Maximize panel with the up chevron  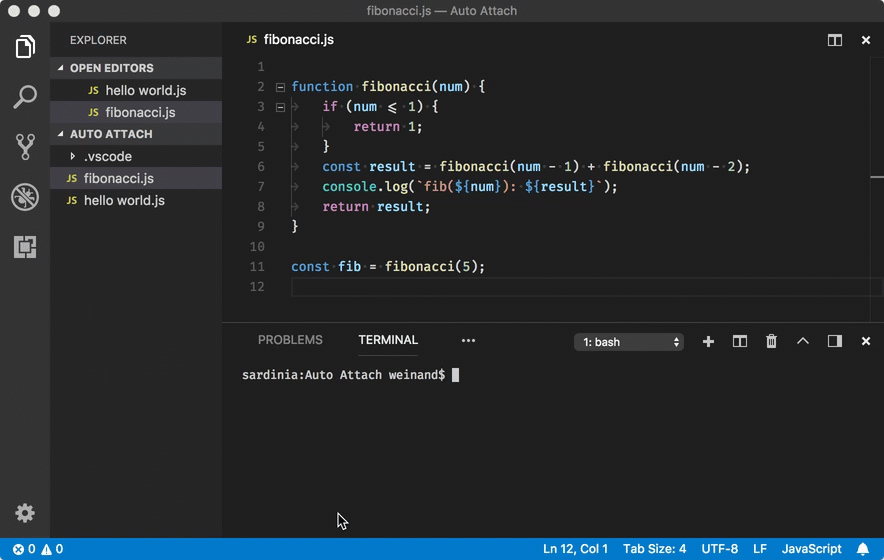click(802, 341)
